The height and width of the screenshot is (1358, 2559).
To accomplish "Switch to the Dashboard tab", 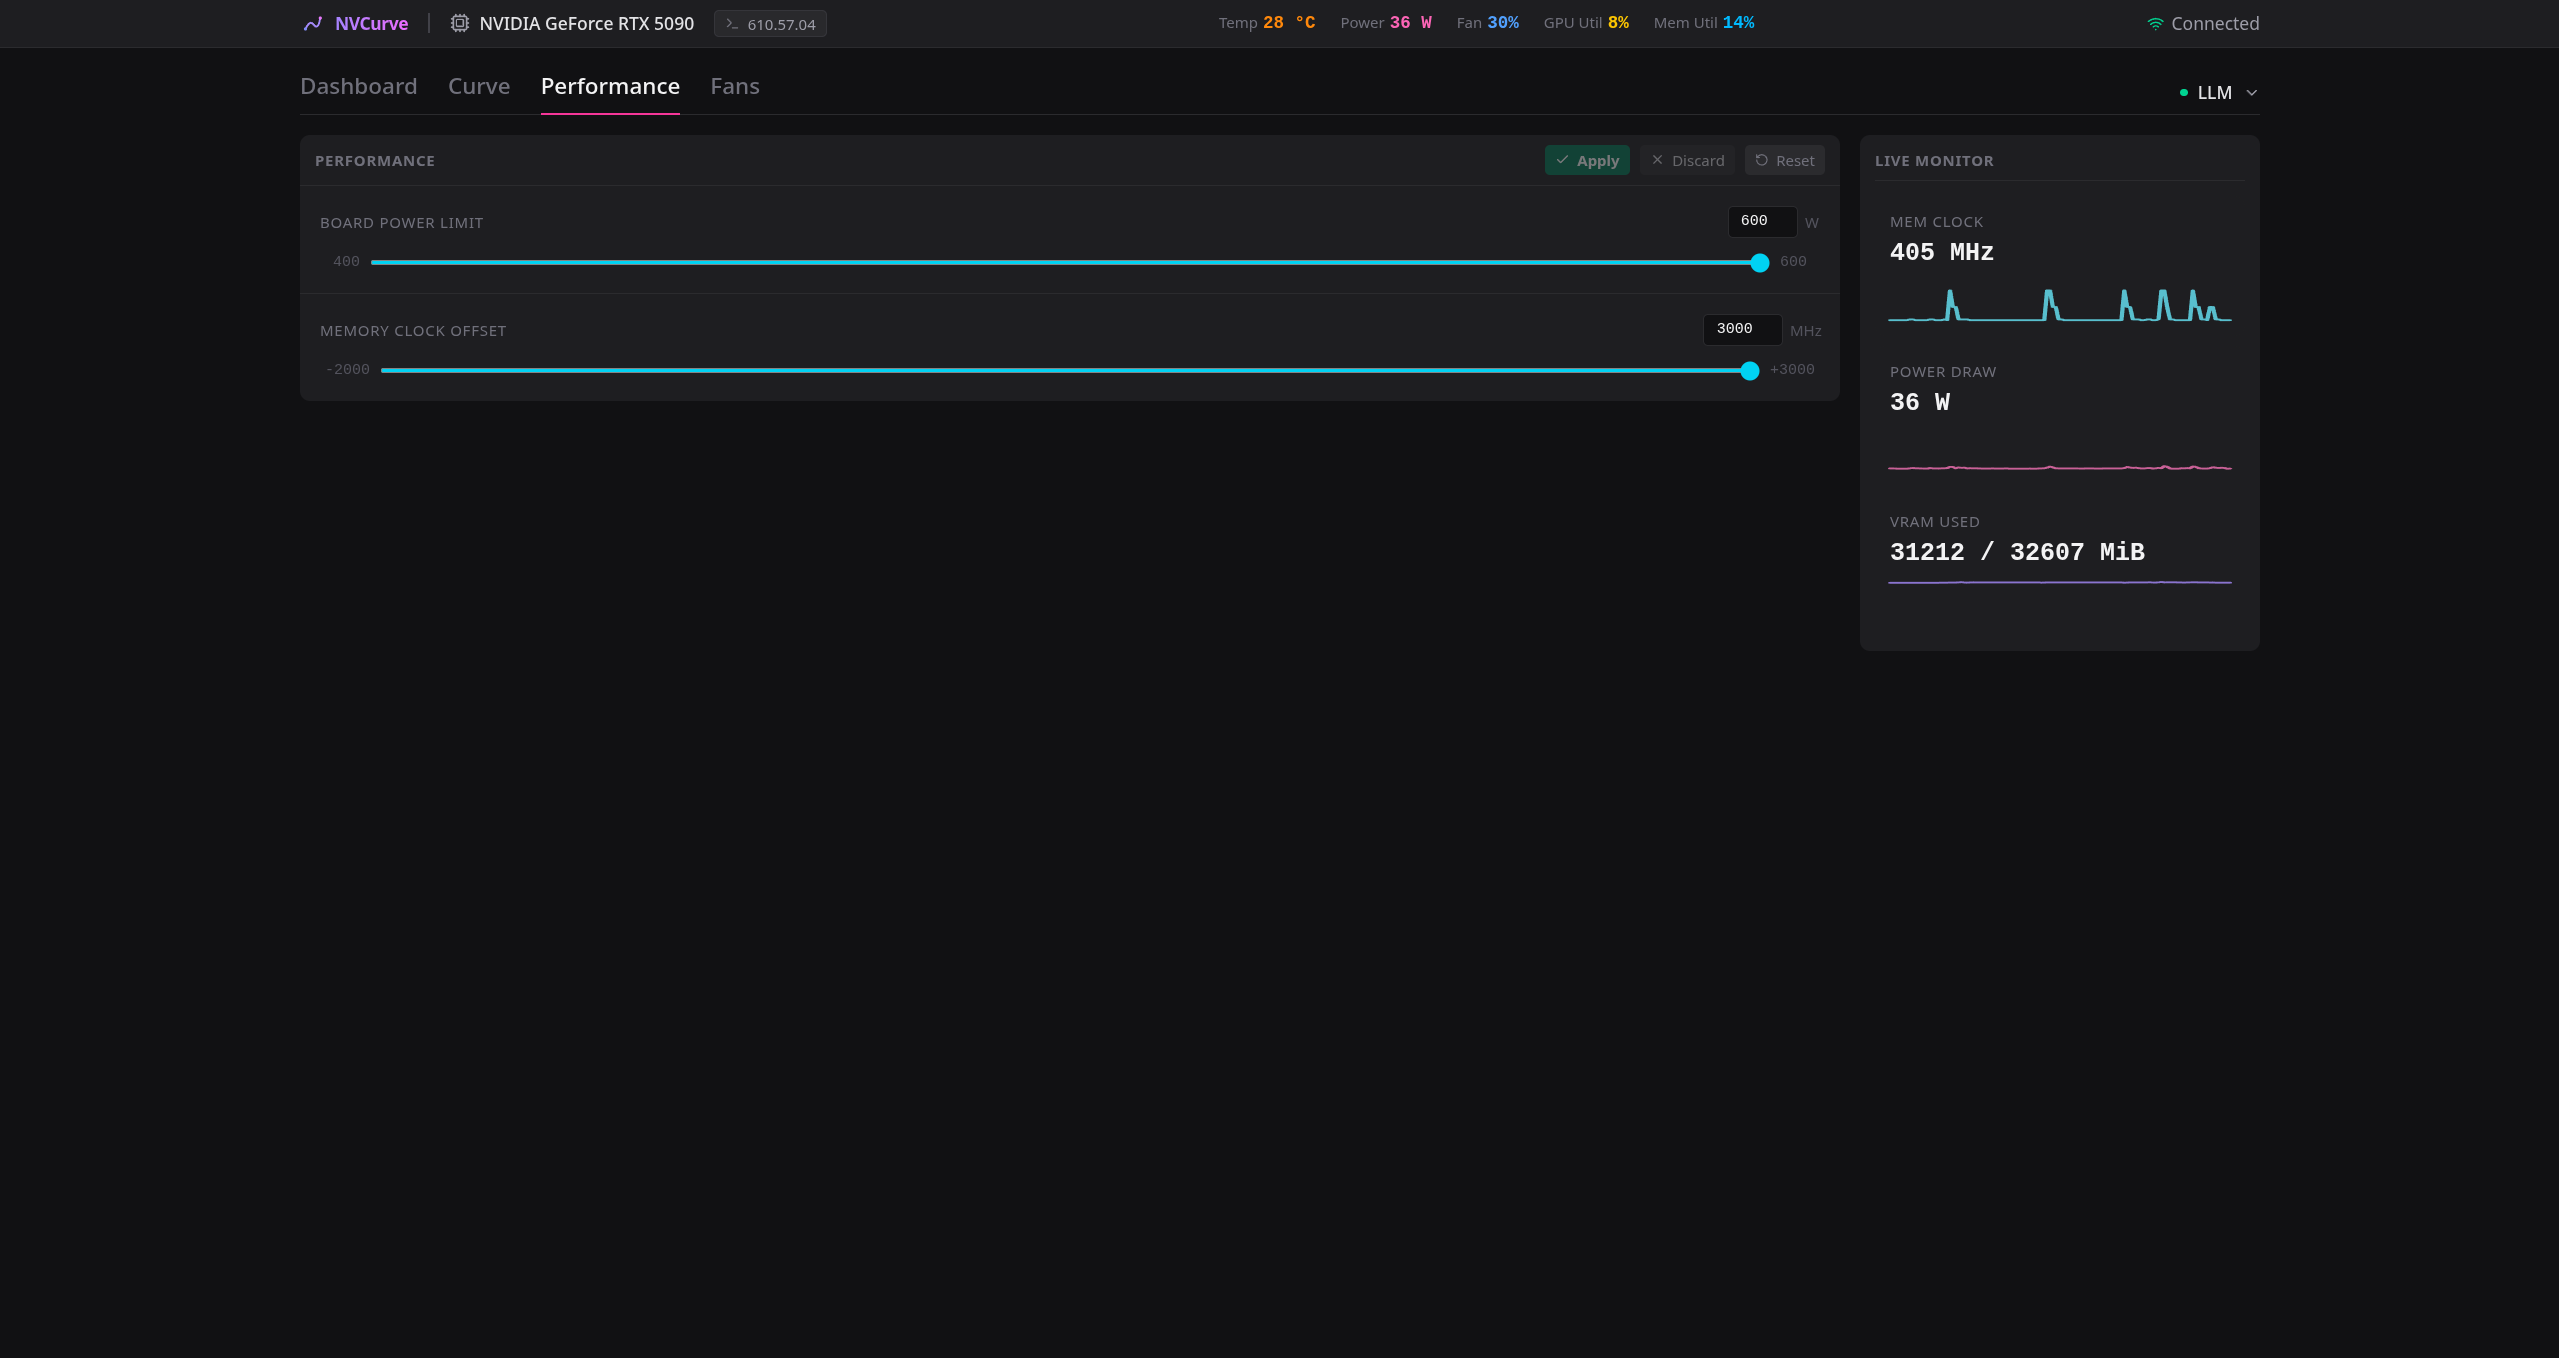I will 359,86.
